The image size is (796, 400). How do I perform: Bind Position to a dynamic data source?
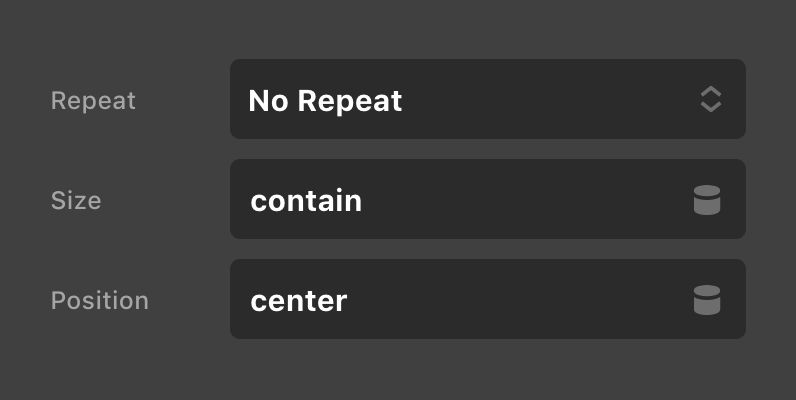click(707, 300)
